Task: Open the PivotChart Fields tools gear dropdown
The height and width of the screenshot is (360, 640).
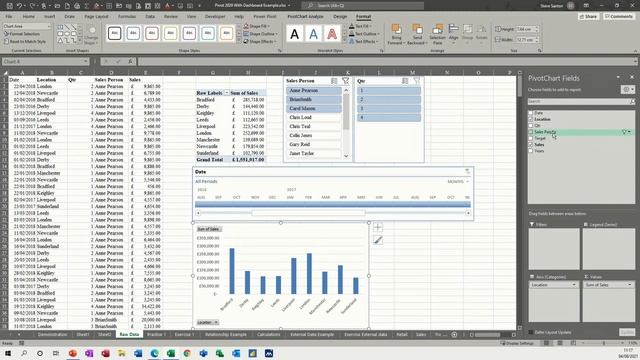Action: click(627, 89)
